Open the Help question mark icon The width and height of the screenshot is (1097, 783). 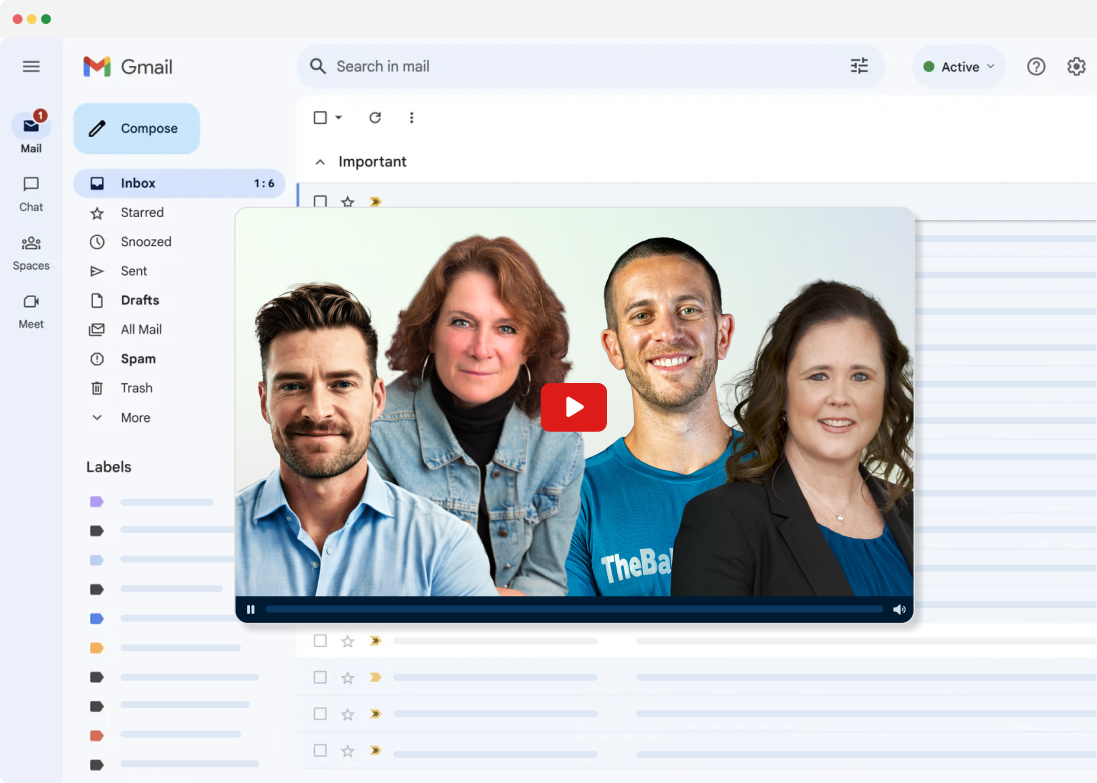tap(1036, 66)
